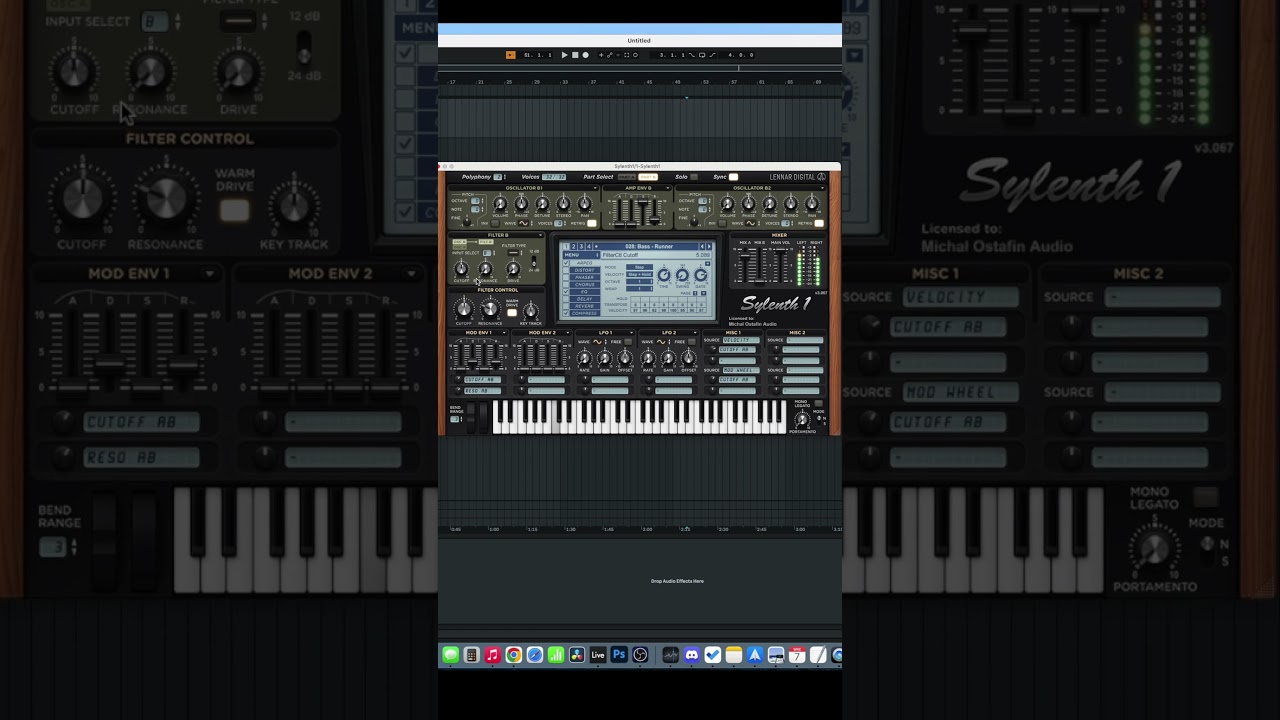Toggle the orange Follow button in transport
This screenshot has width=1280, height=720.
[x=510, y=55]
